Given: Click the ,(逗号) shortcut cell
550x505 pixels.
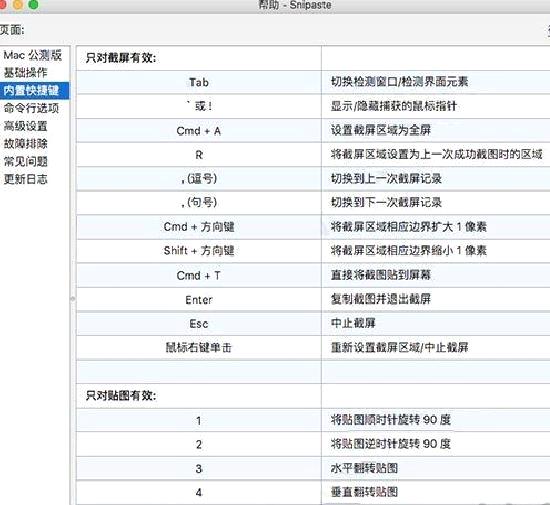Looking at the screenshot, I should [x=199, y=179].
